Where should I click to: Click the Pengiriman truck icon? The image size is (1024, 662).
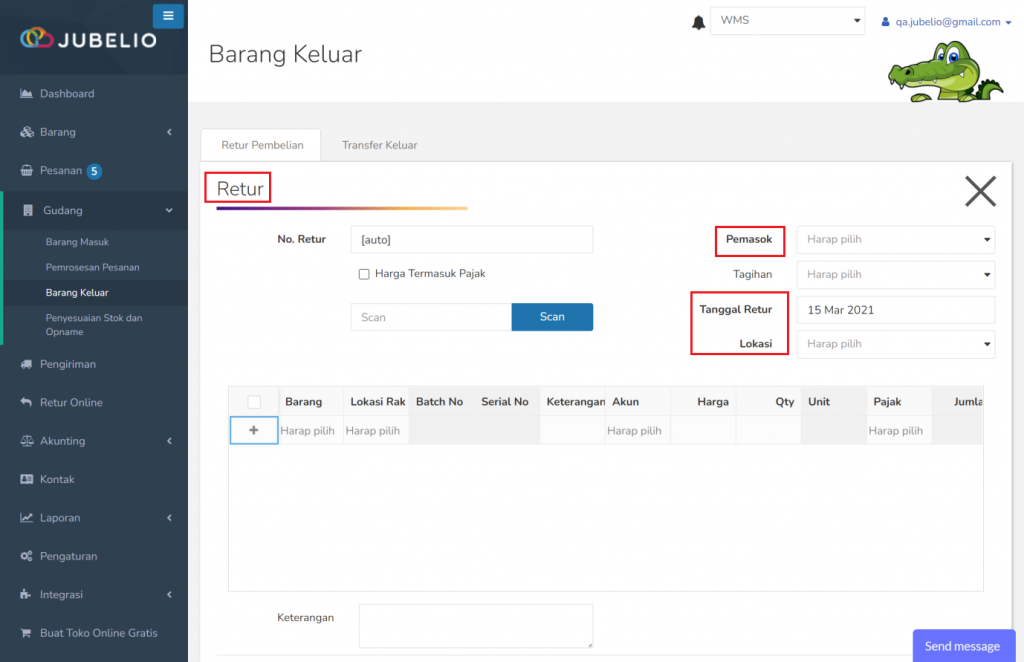(26, 364)
